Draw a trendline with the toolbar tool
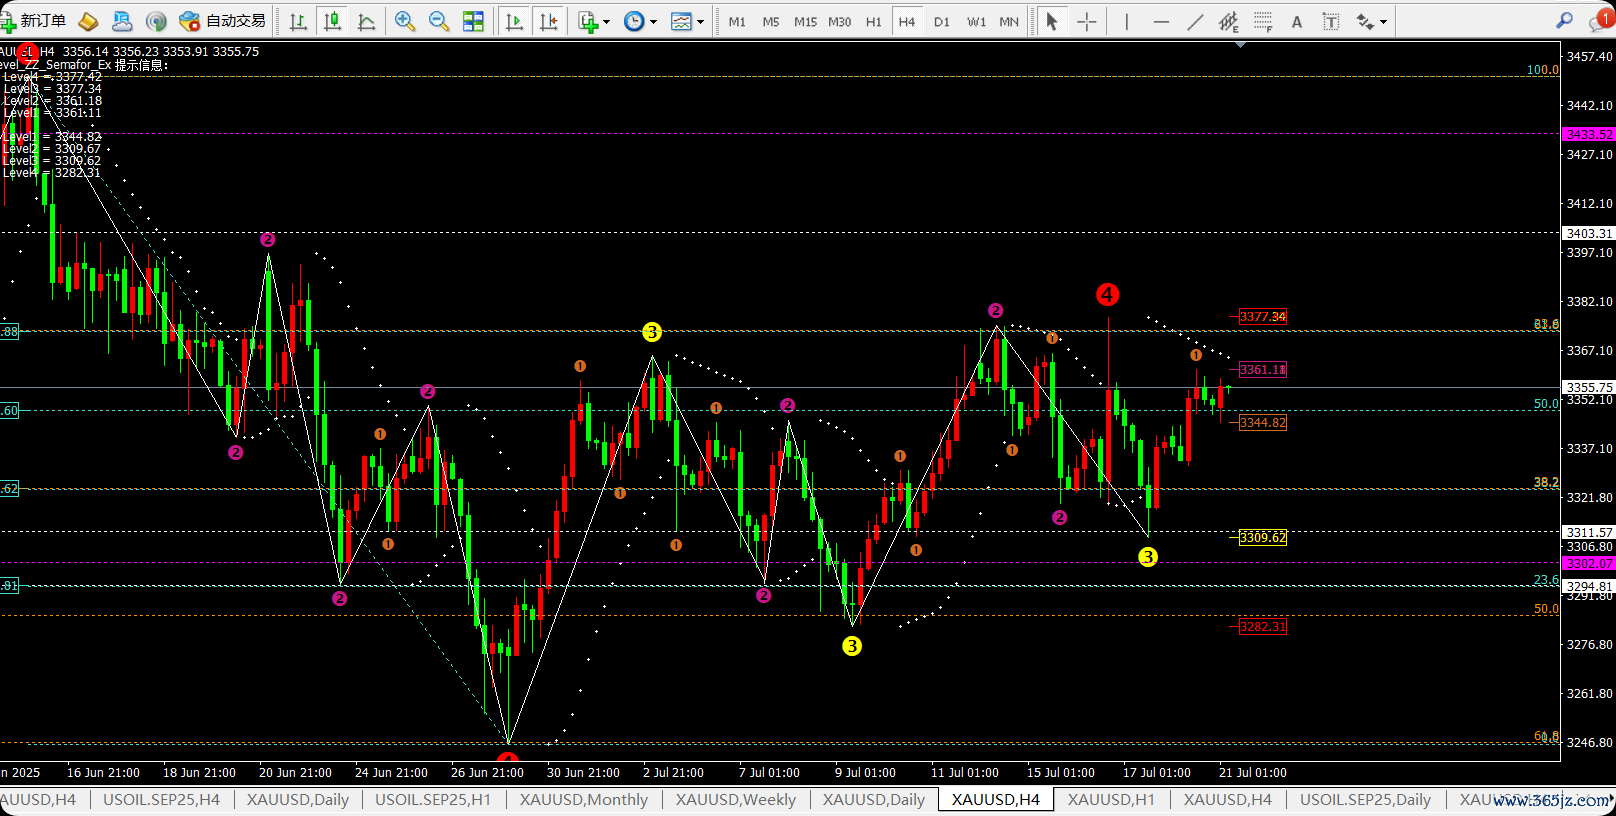 click(1194, 21)
